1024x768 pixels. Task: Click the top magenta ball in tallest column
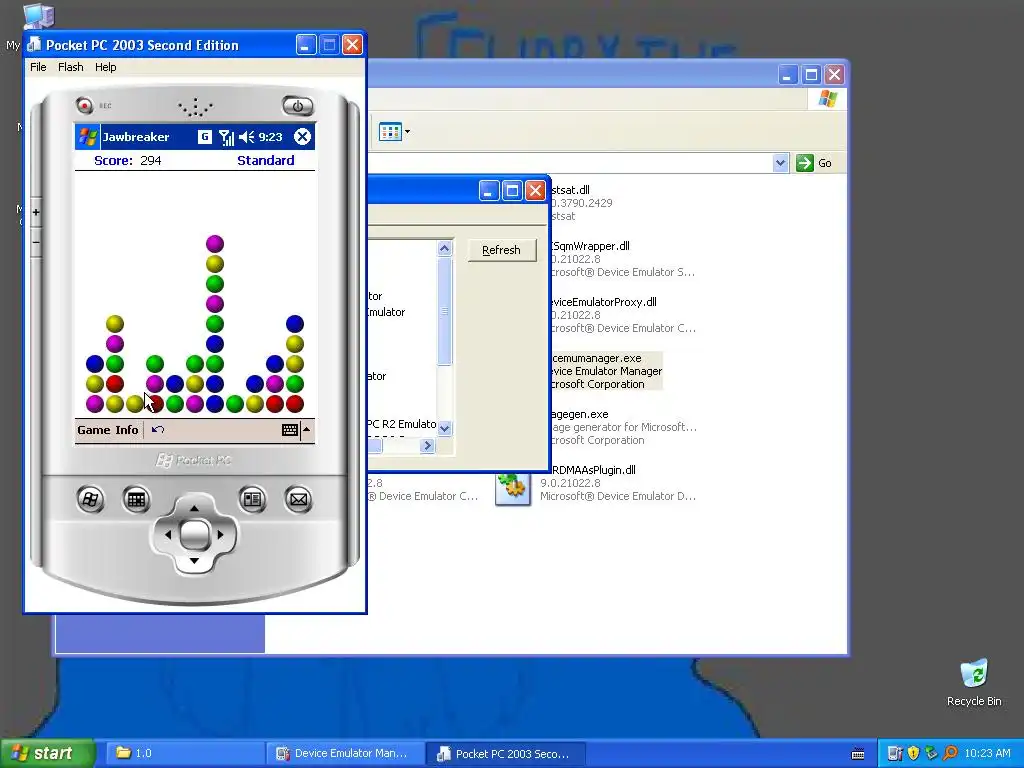(x=215, y=244)
